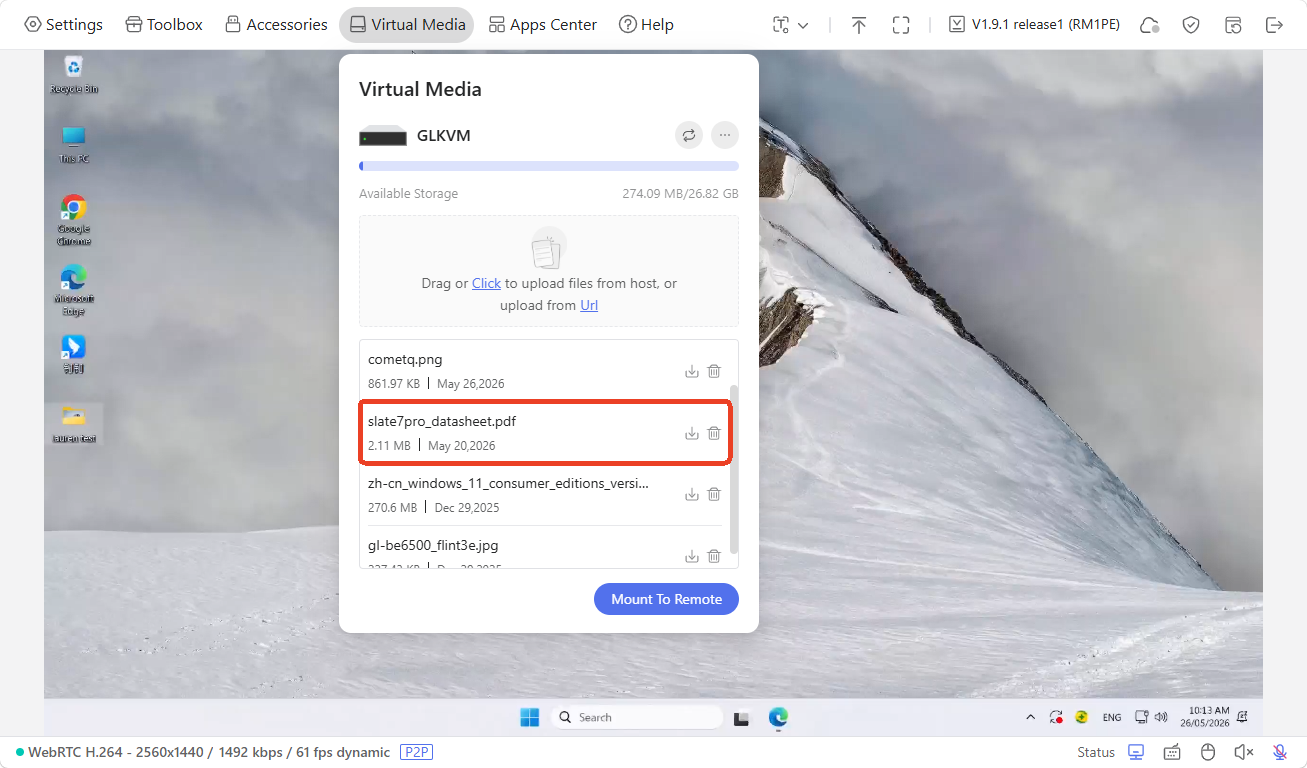
Task: Click the keyboard status icon in status bar
Action: click(1172, 752)
